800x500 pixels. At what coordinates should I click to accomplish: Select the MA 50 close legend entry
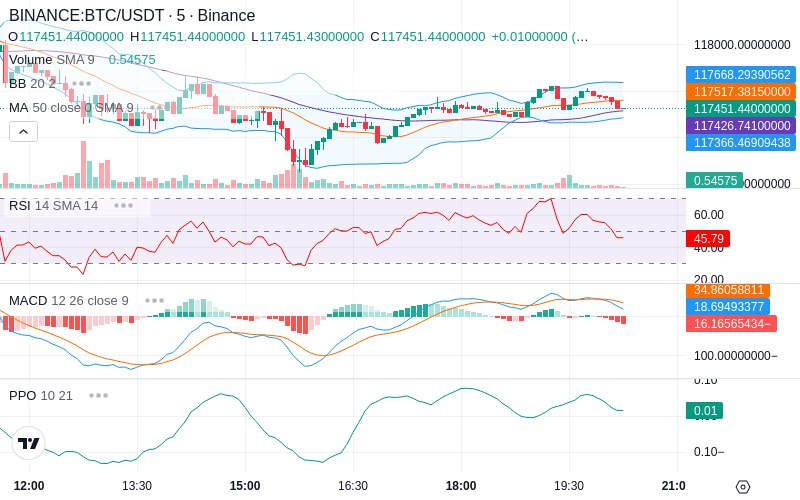[x=71, y=108]
